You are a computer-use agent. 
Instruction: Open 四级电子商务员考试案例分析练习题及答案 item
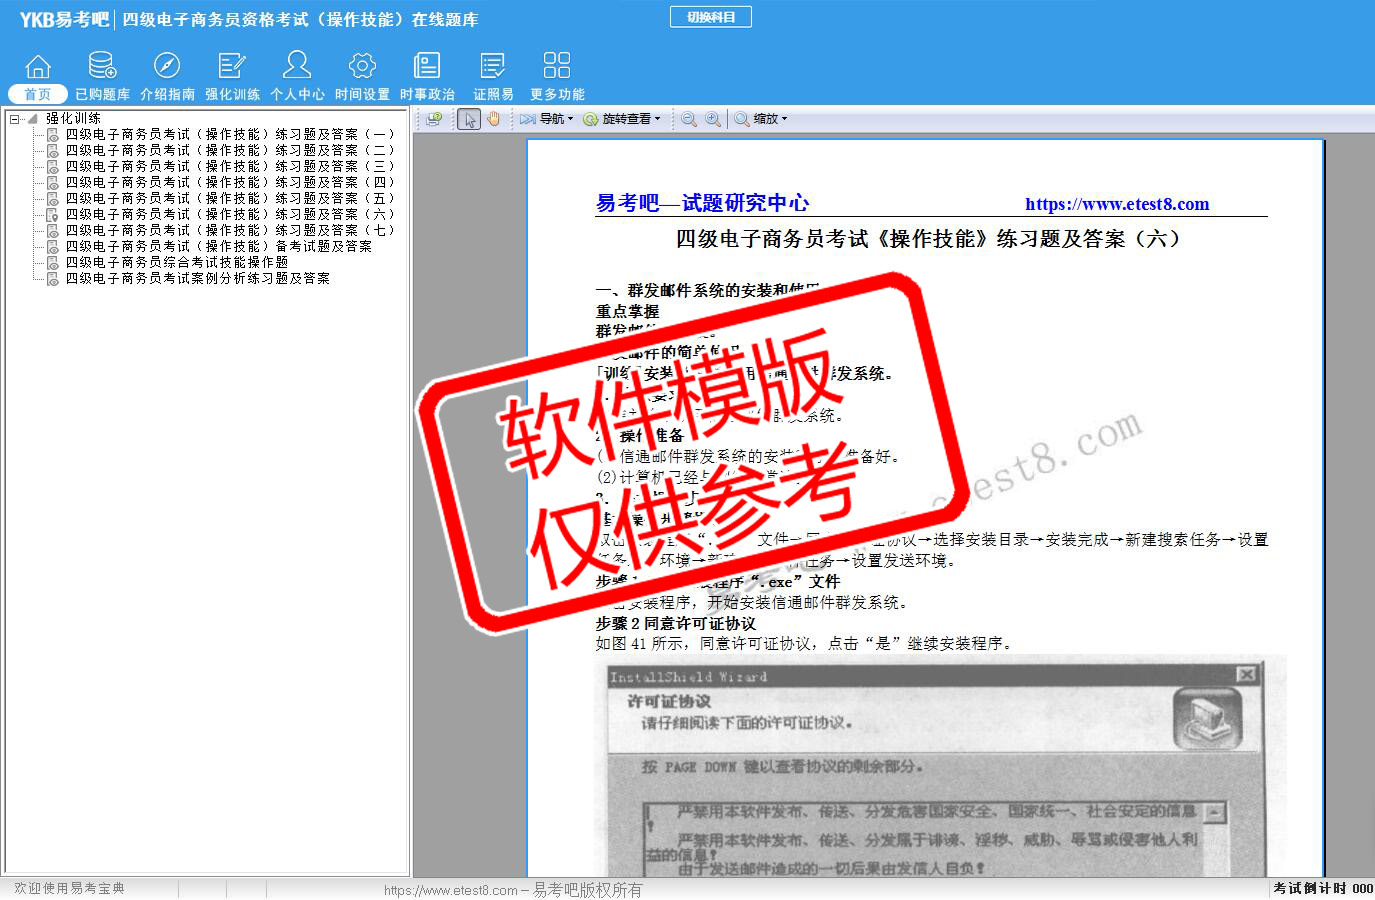tap(198, 278)
